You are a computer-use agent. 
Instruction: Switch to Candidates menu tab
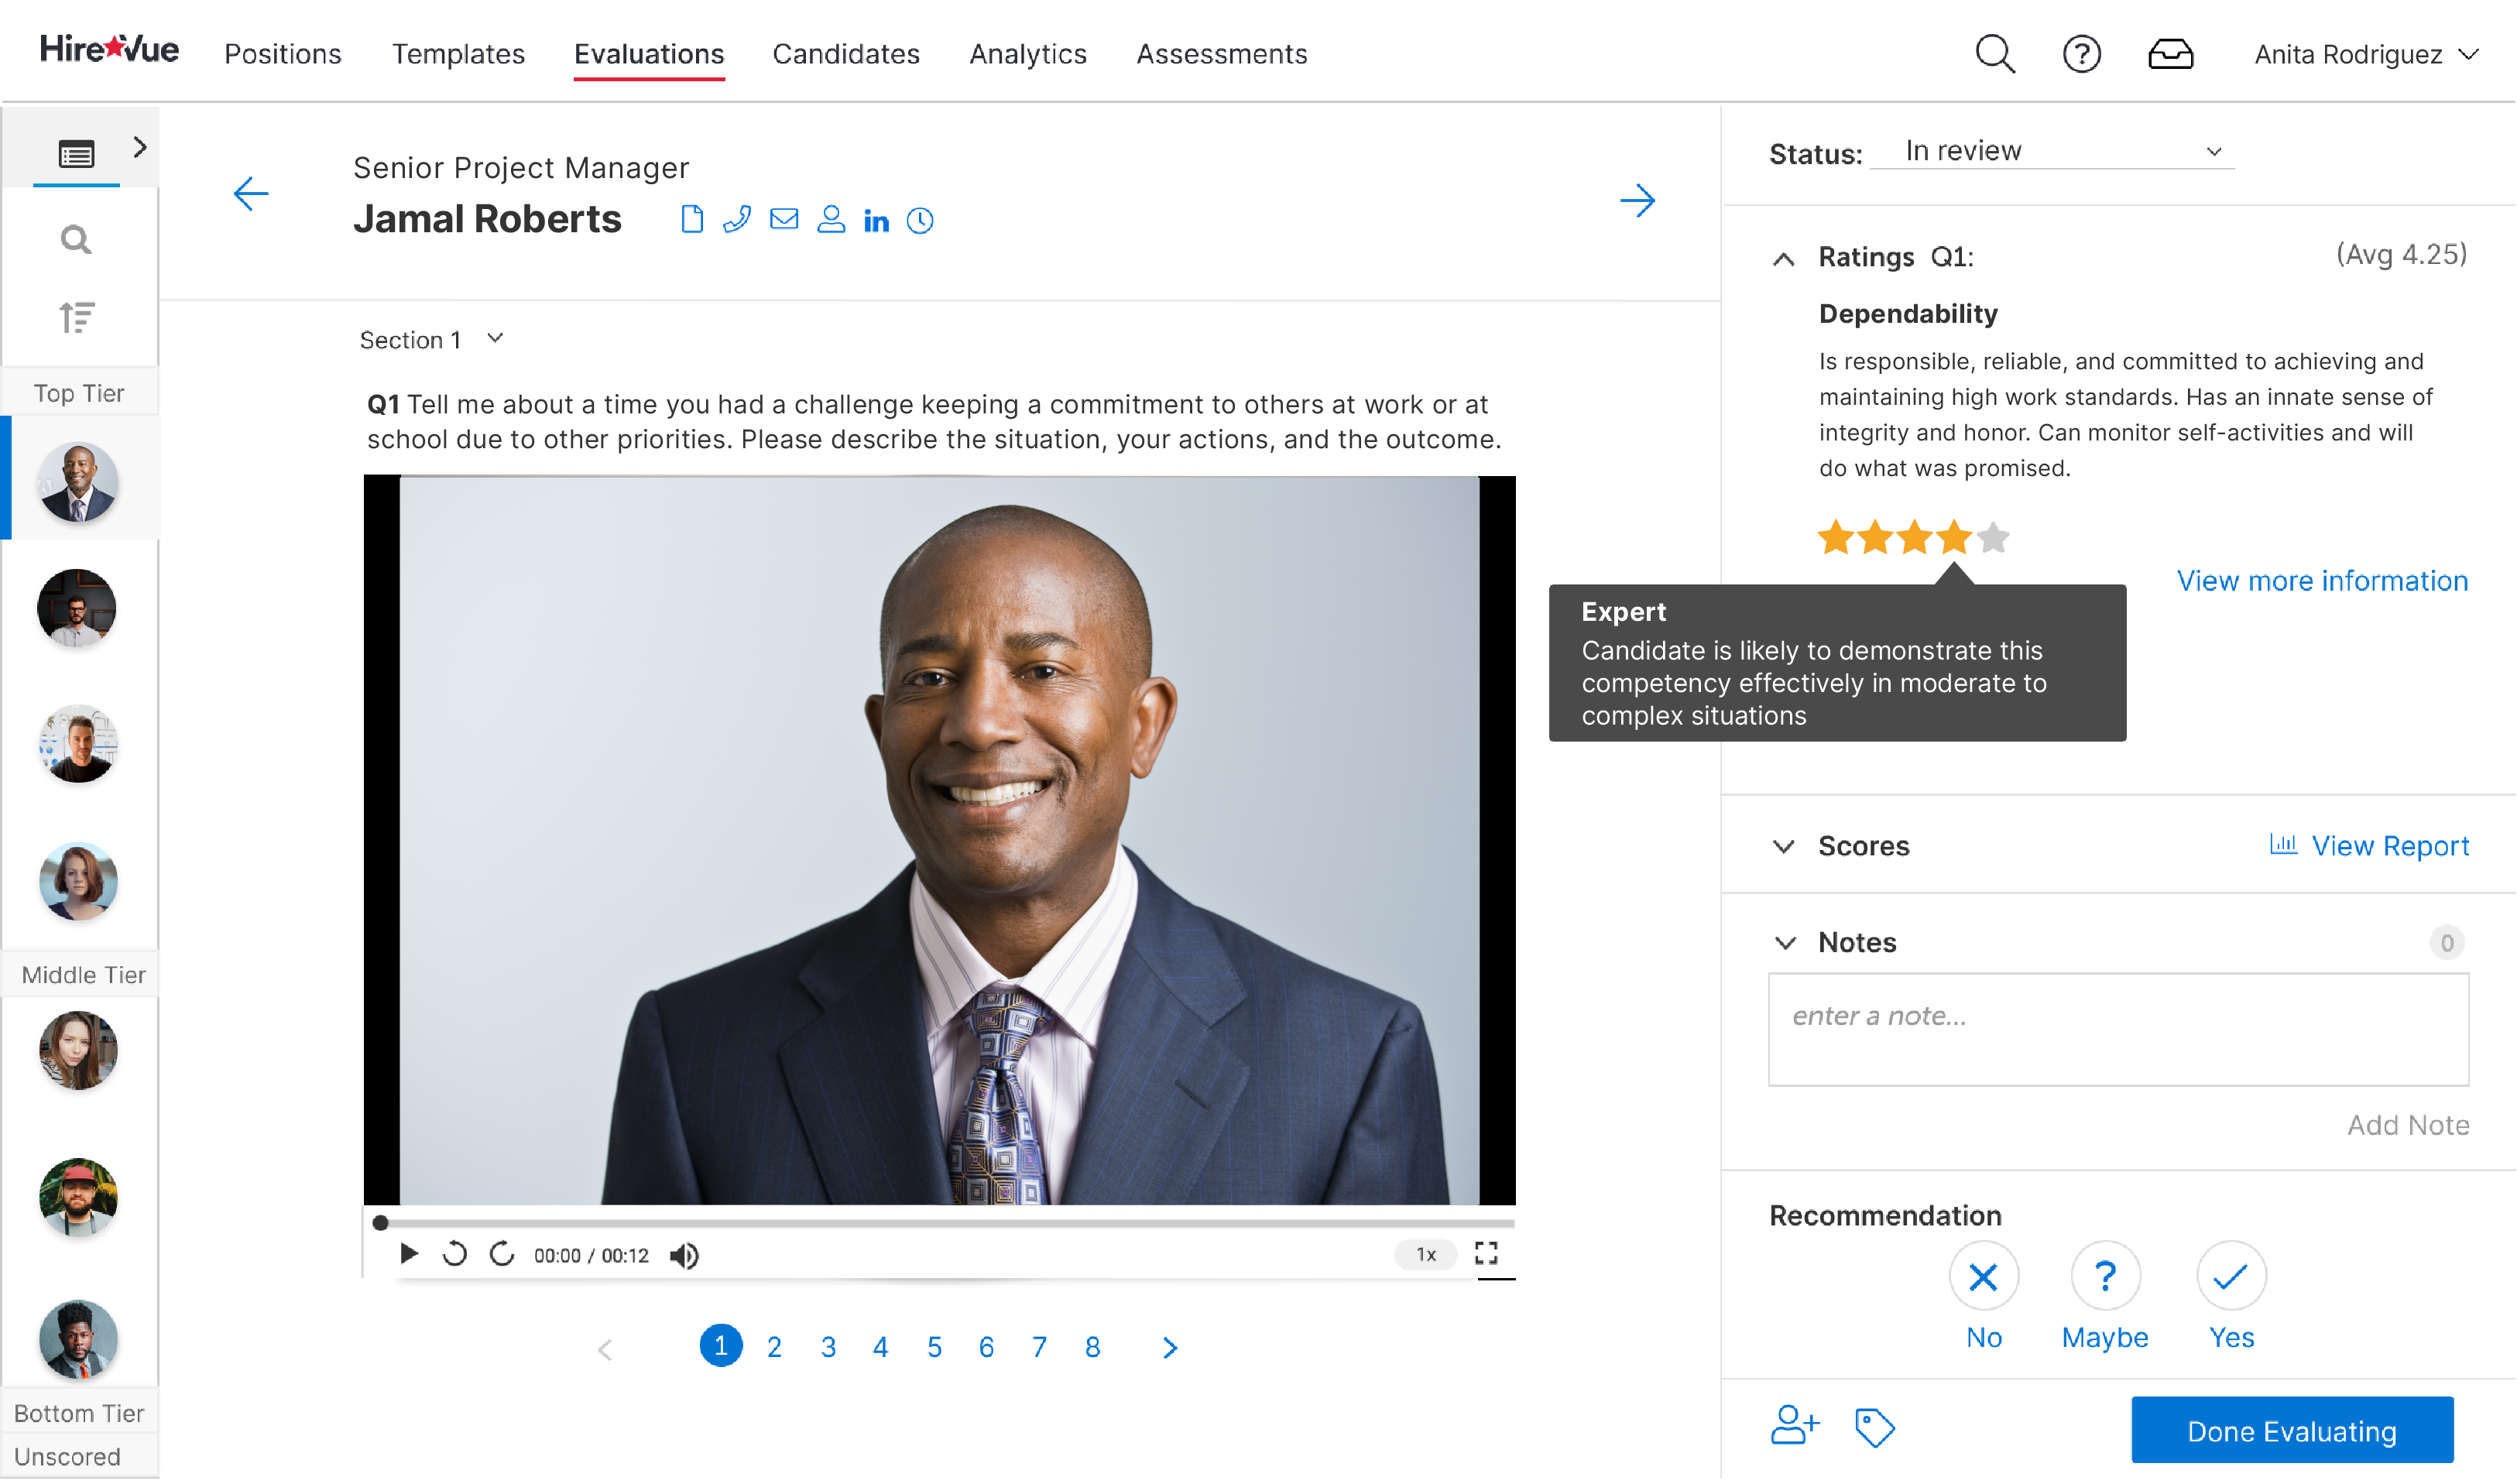click(x=846, y=53)
